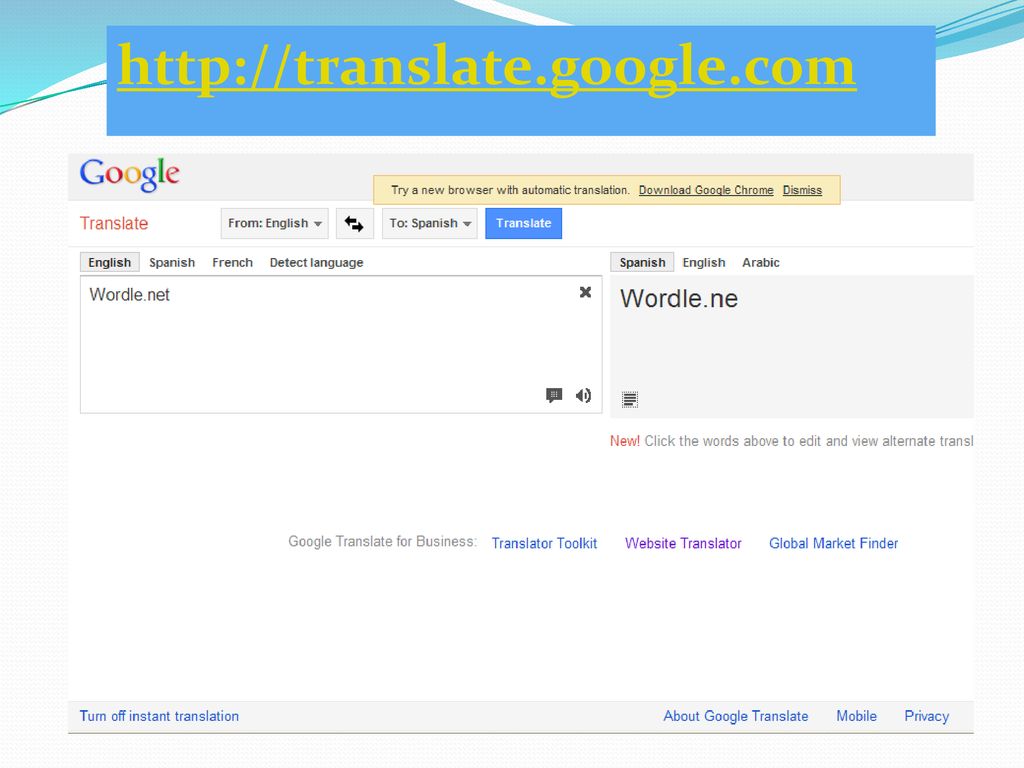Click the Download Google Chrome link
Viewport: 1024px width, 768px height.
706,190
